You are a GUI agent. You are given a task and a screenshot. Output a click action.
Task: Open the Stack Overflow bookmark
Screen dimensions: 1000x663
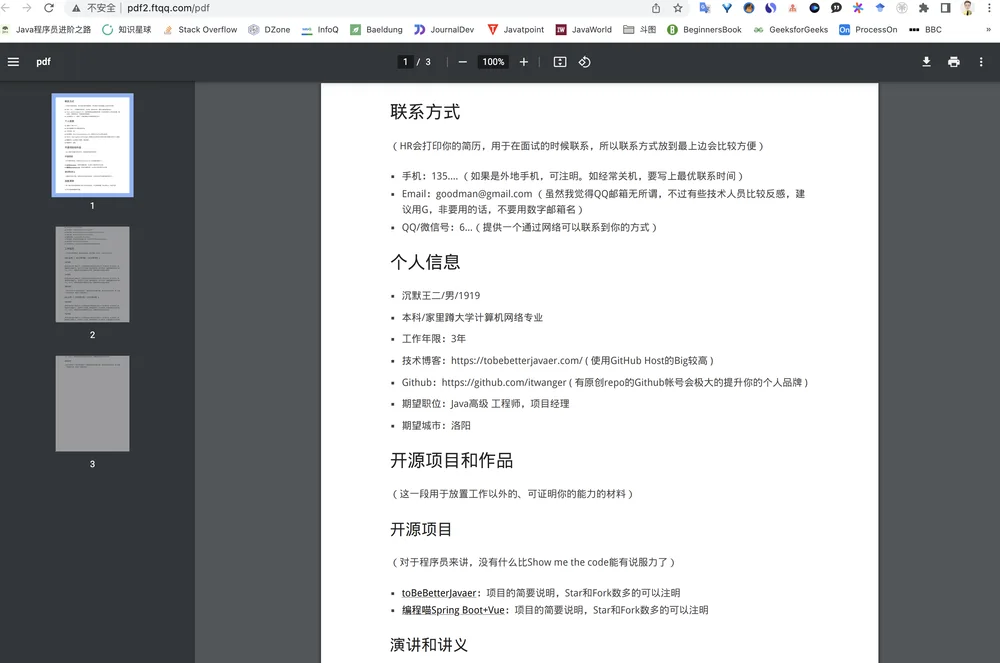[200, 29]
